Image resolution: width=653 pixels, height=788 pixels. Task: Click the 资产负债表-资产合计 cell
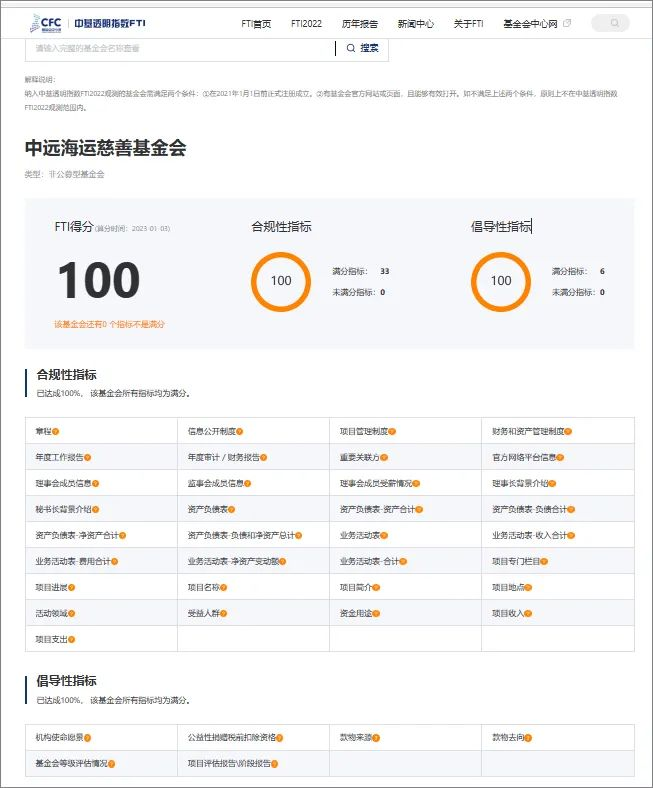pos(405,510)
